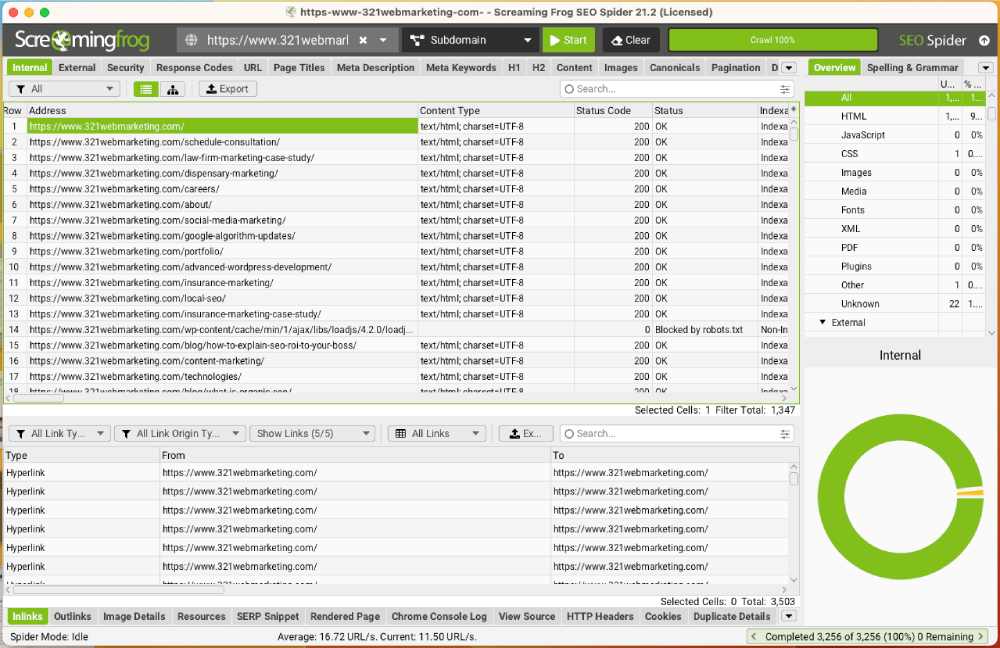Open the All Link Origin Types dropdown
Viewport: 1000px width, 648px height.
click(x=180, y=434)
